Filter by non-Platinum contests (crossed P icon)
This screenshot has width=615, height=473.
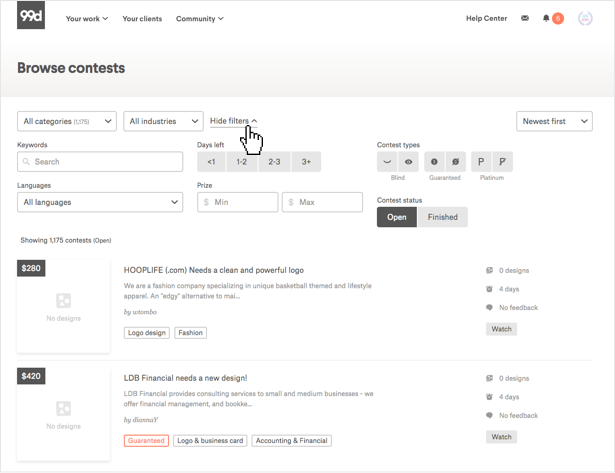[502, 161]
